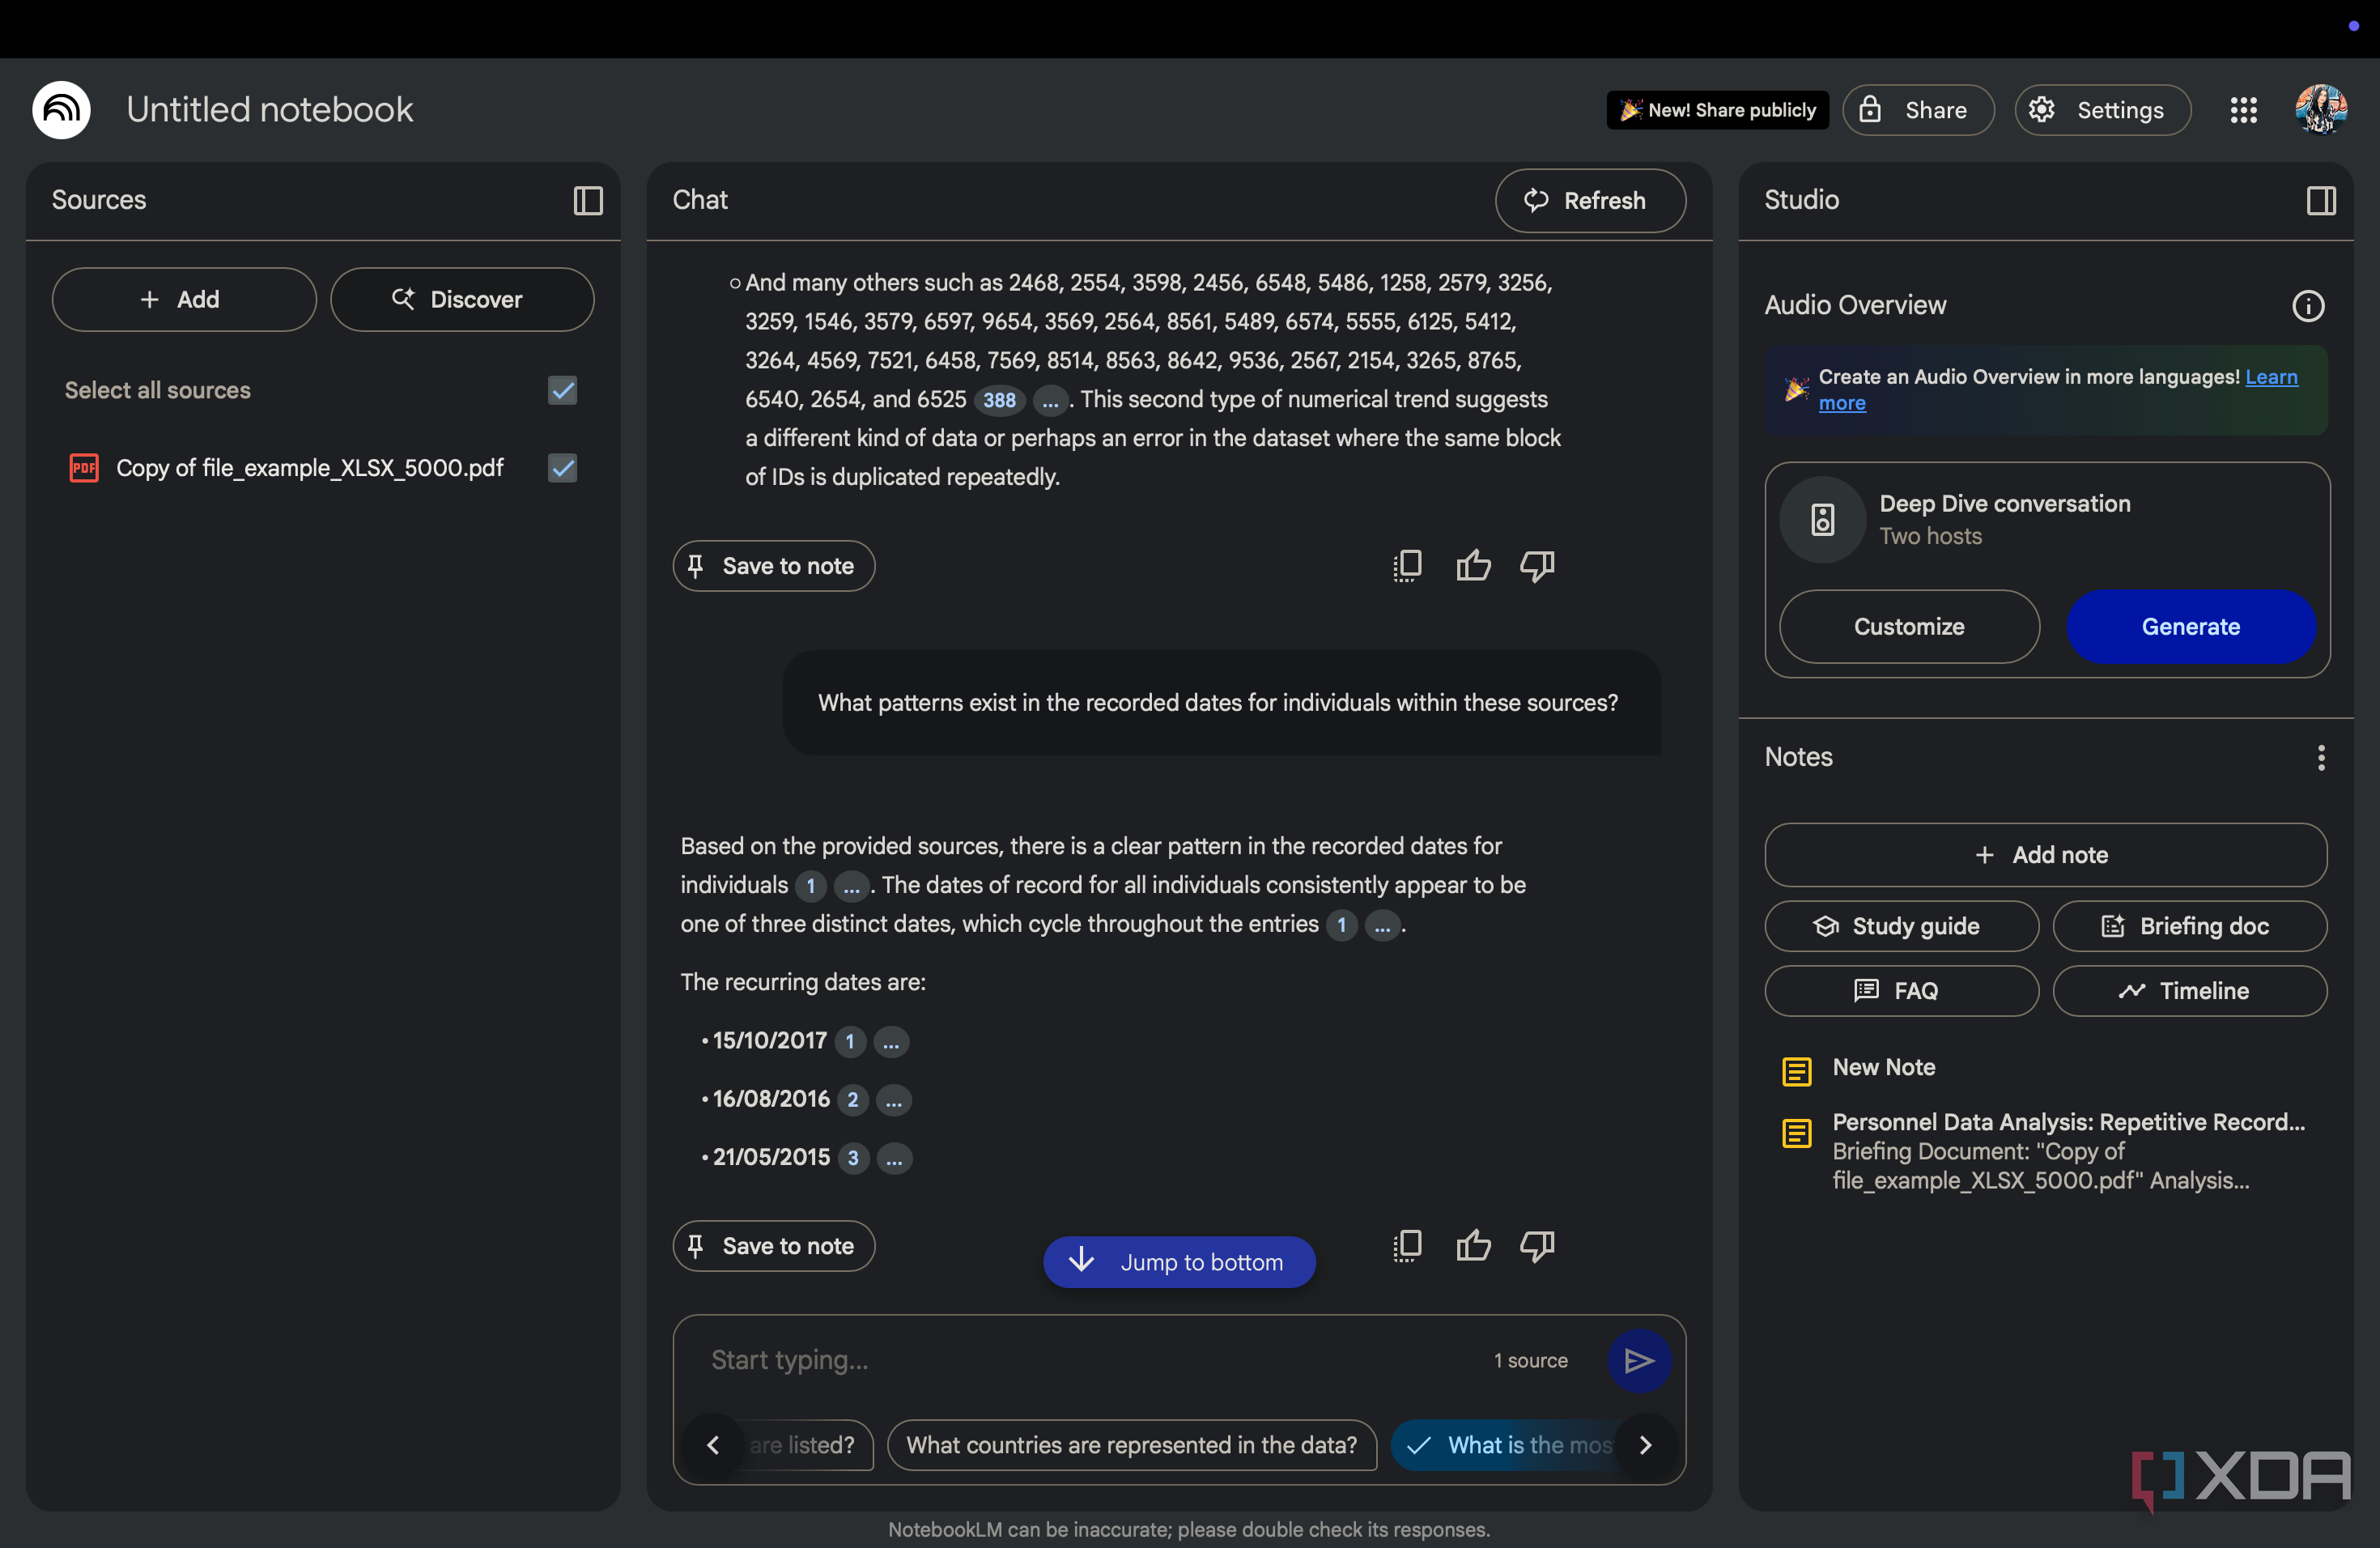
Task: Select 'What countries are represented' suggestion
Action: (1132, 1445)
